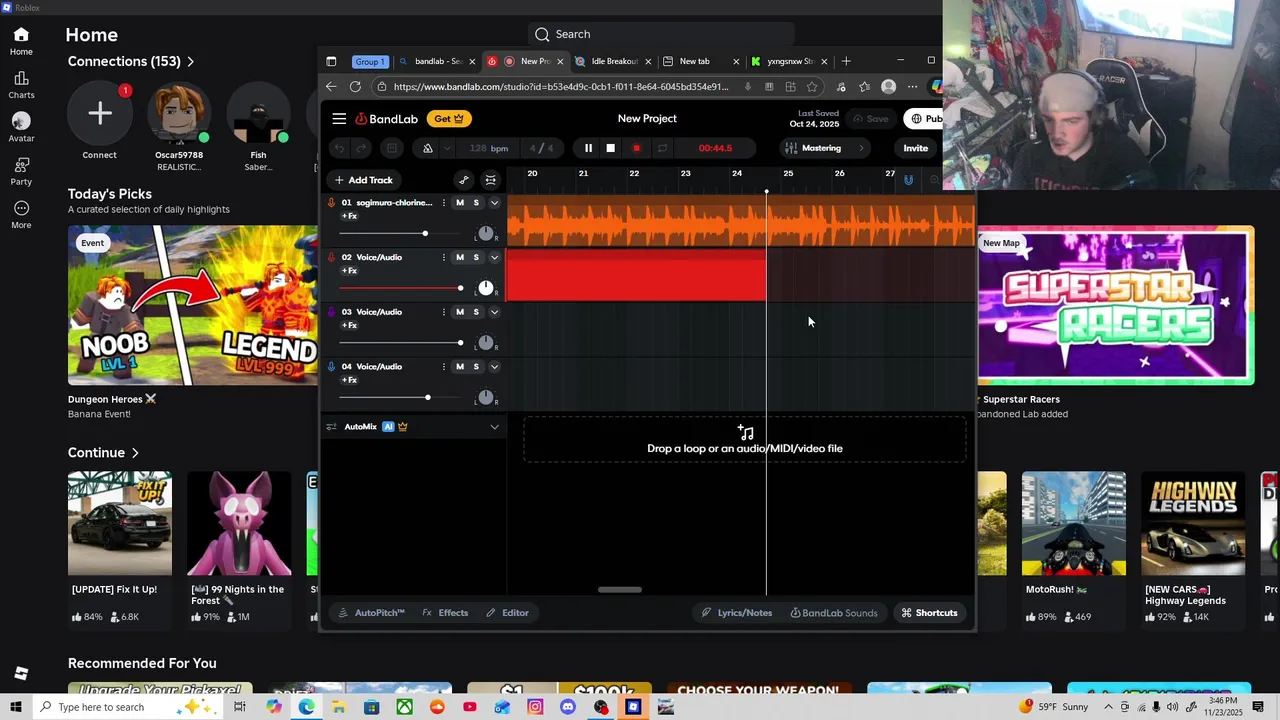Click track 02 red volume slider handle
The width and height of the screenshot is (1280, 720).
461,289
